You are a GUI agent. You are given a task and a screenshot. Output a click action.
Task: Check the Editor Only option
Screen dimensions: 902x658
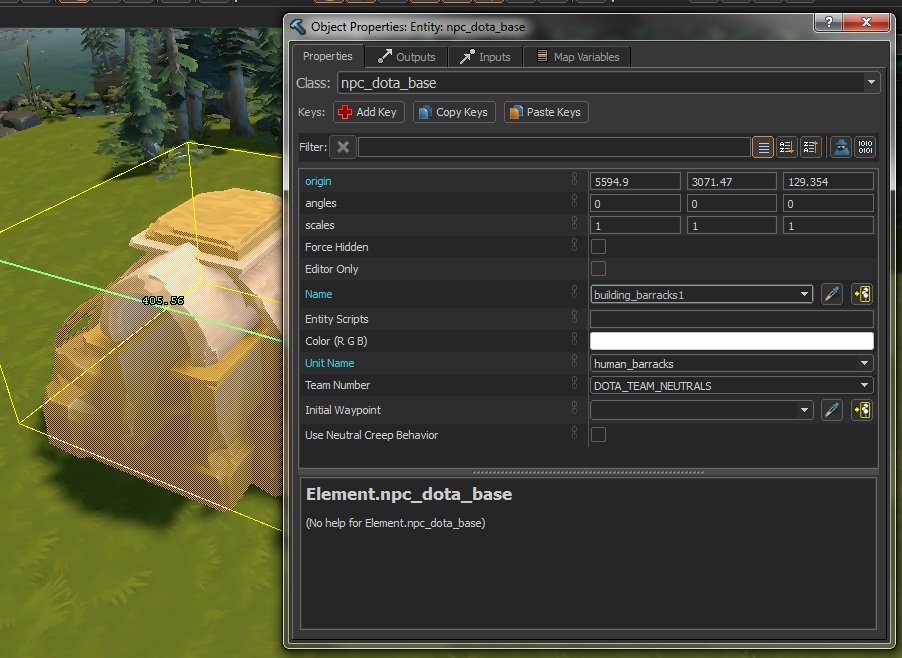tap(599, 268)
